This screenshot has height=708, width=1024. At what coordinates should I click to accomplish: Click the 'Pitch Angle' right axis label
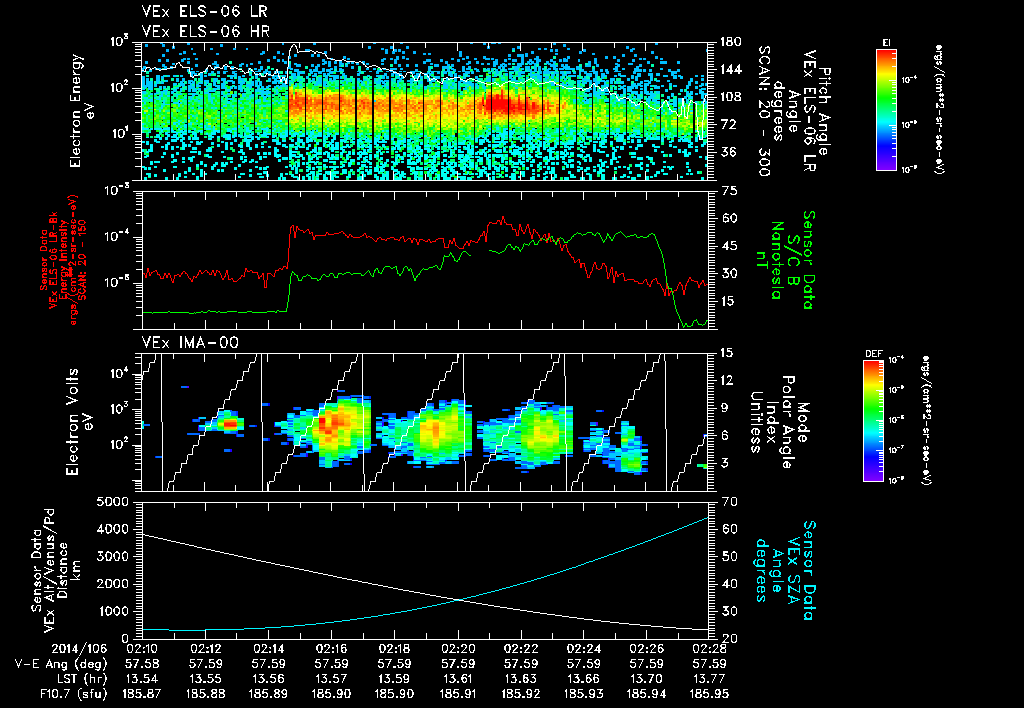click(x=824, y=111)
